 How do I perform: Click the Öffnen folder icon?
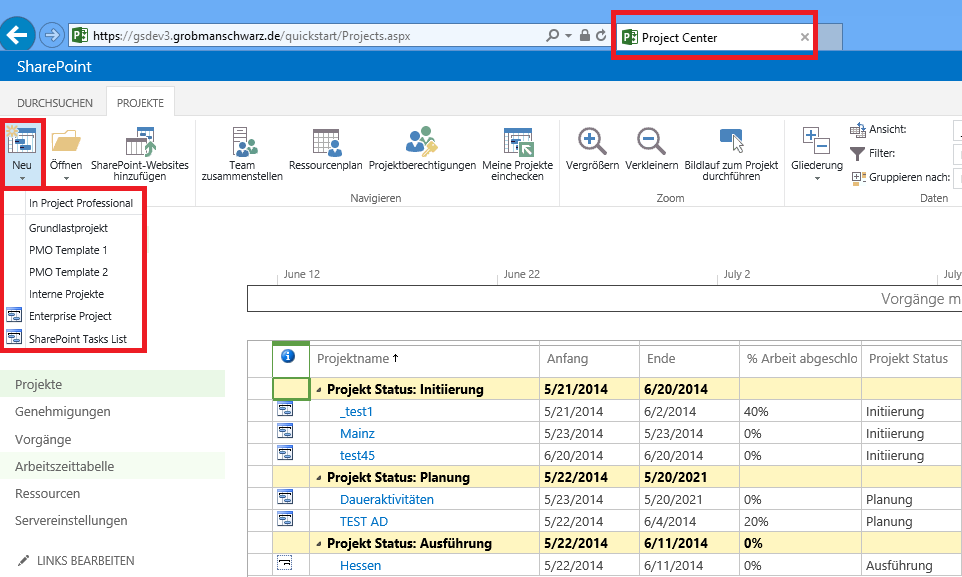[x=66, y=141]
